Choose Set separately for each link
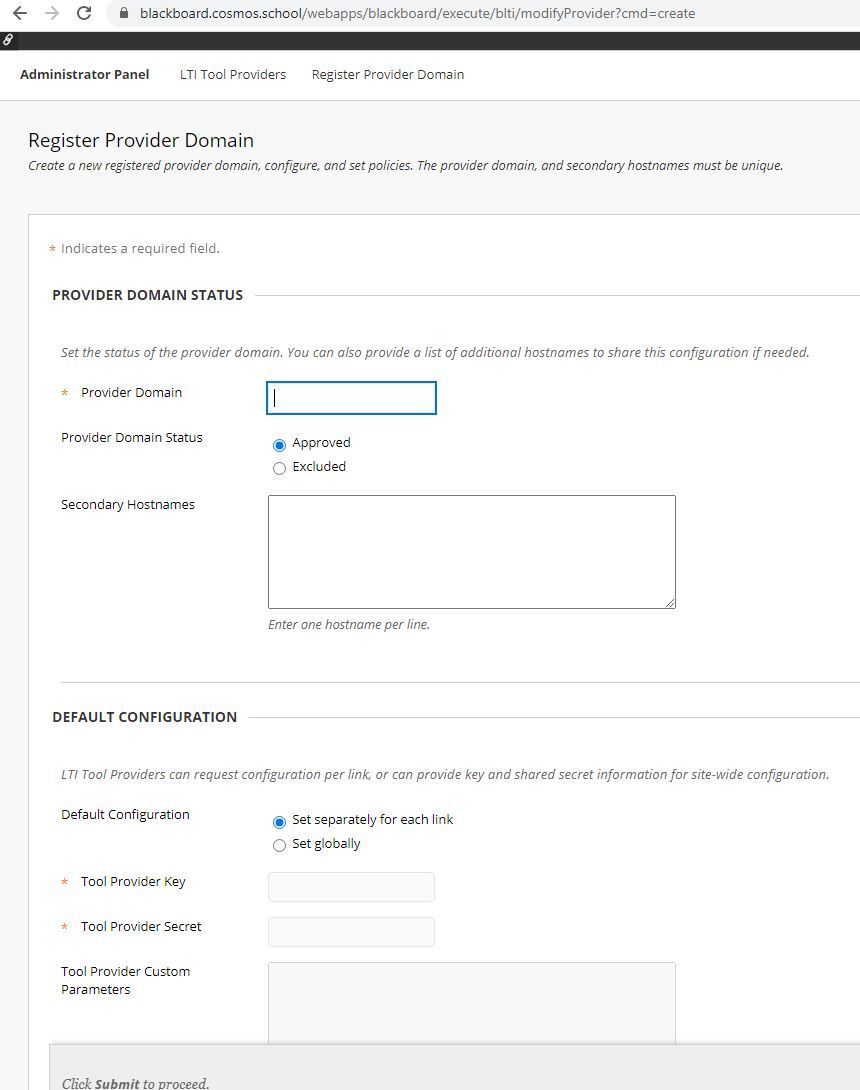This screenshot has width=860, height=1090. point(279,822)
